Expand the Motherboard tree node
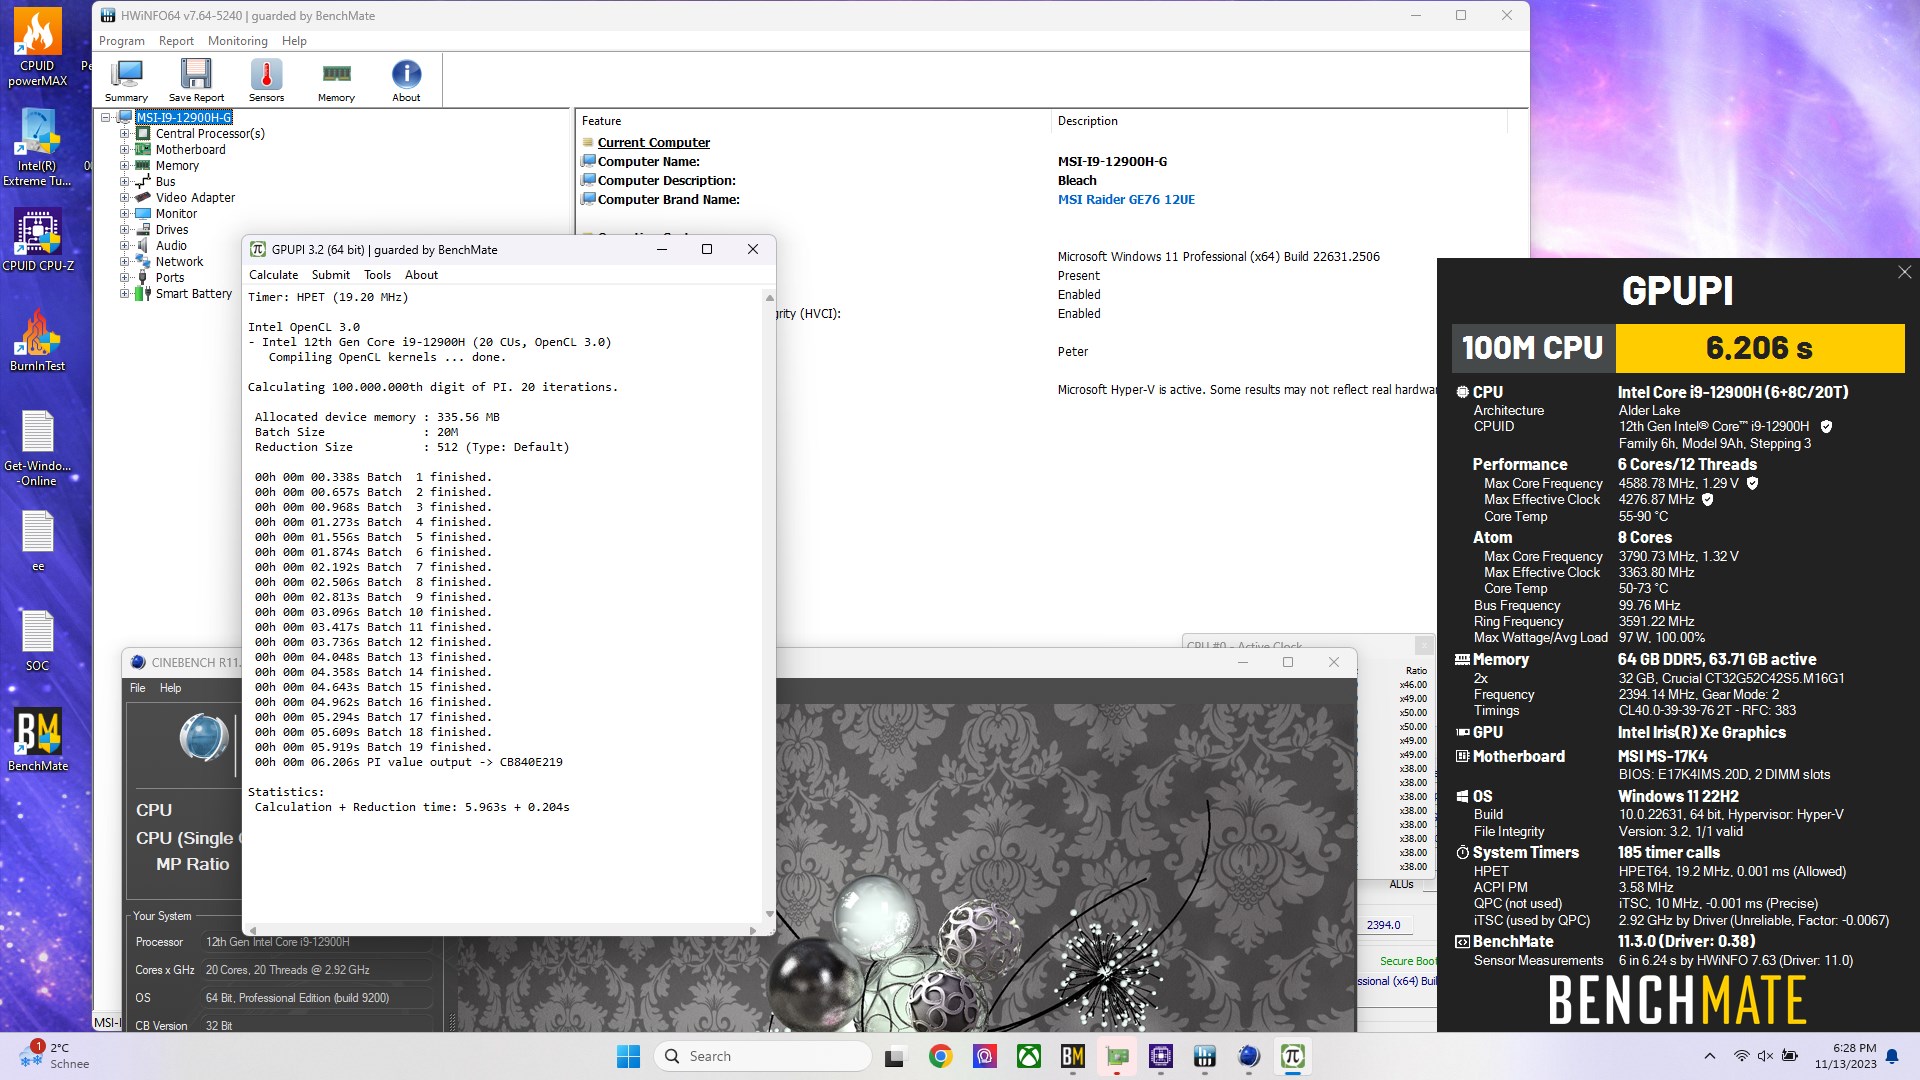The image size is (1920, 1080). pyautogui.click(x=125, y=149)
